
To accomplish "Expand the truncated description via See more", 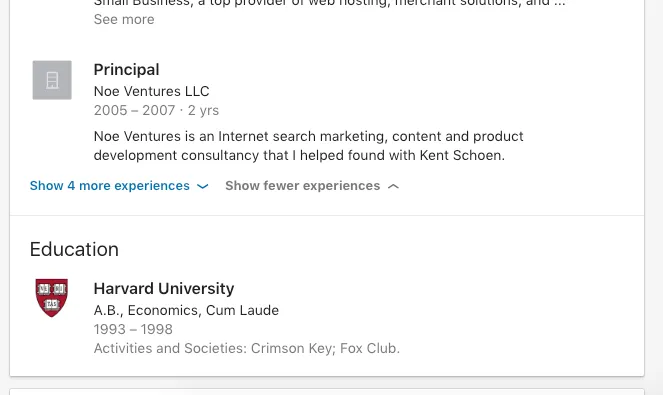I will point(124,19).
